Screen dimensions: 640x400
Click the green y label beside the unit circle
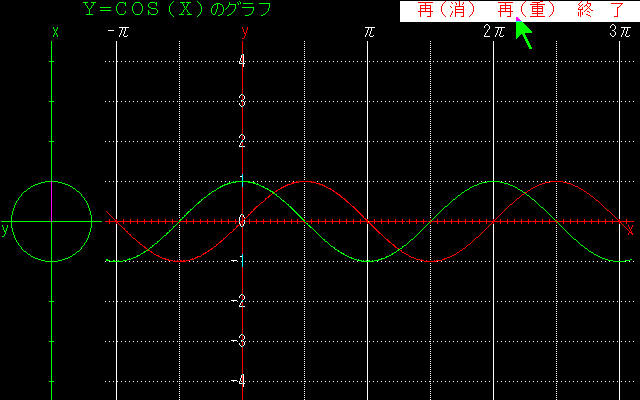(5, 229)
